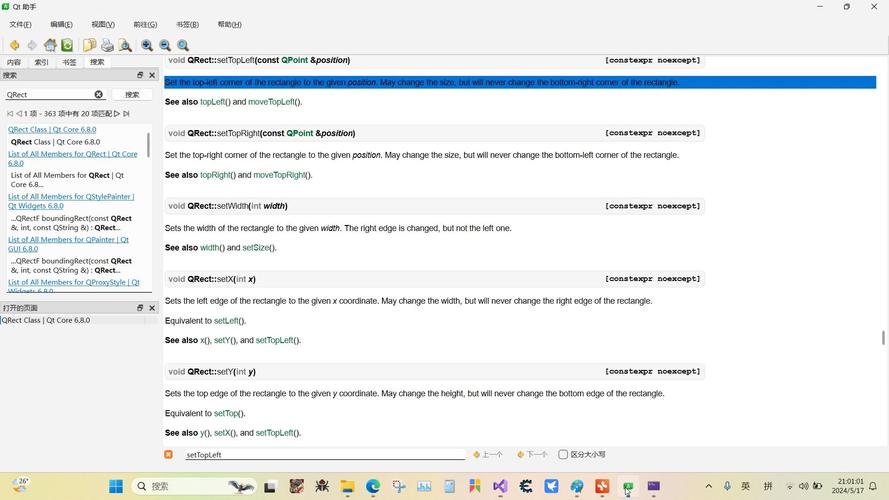Image resolution: width=889 pixels, height=500 pixels.
Task: Open the notification bell in the taskbar
Action: coord(873,486)
